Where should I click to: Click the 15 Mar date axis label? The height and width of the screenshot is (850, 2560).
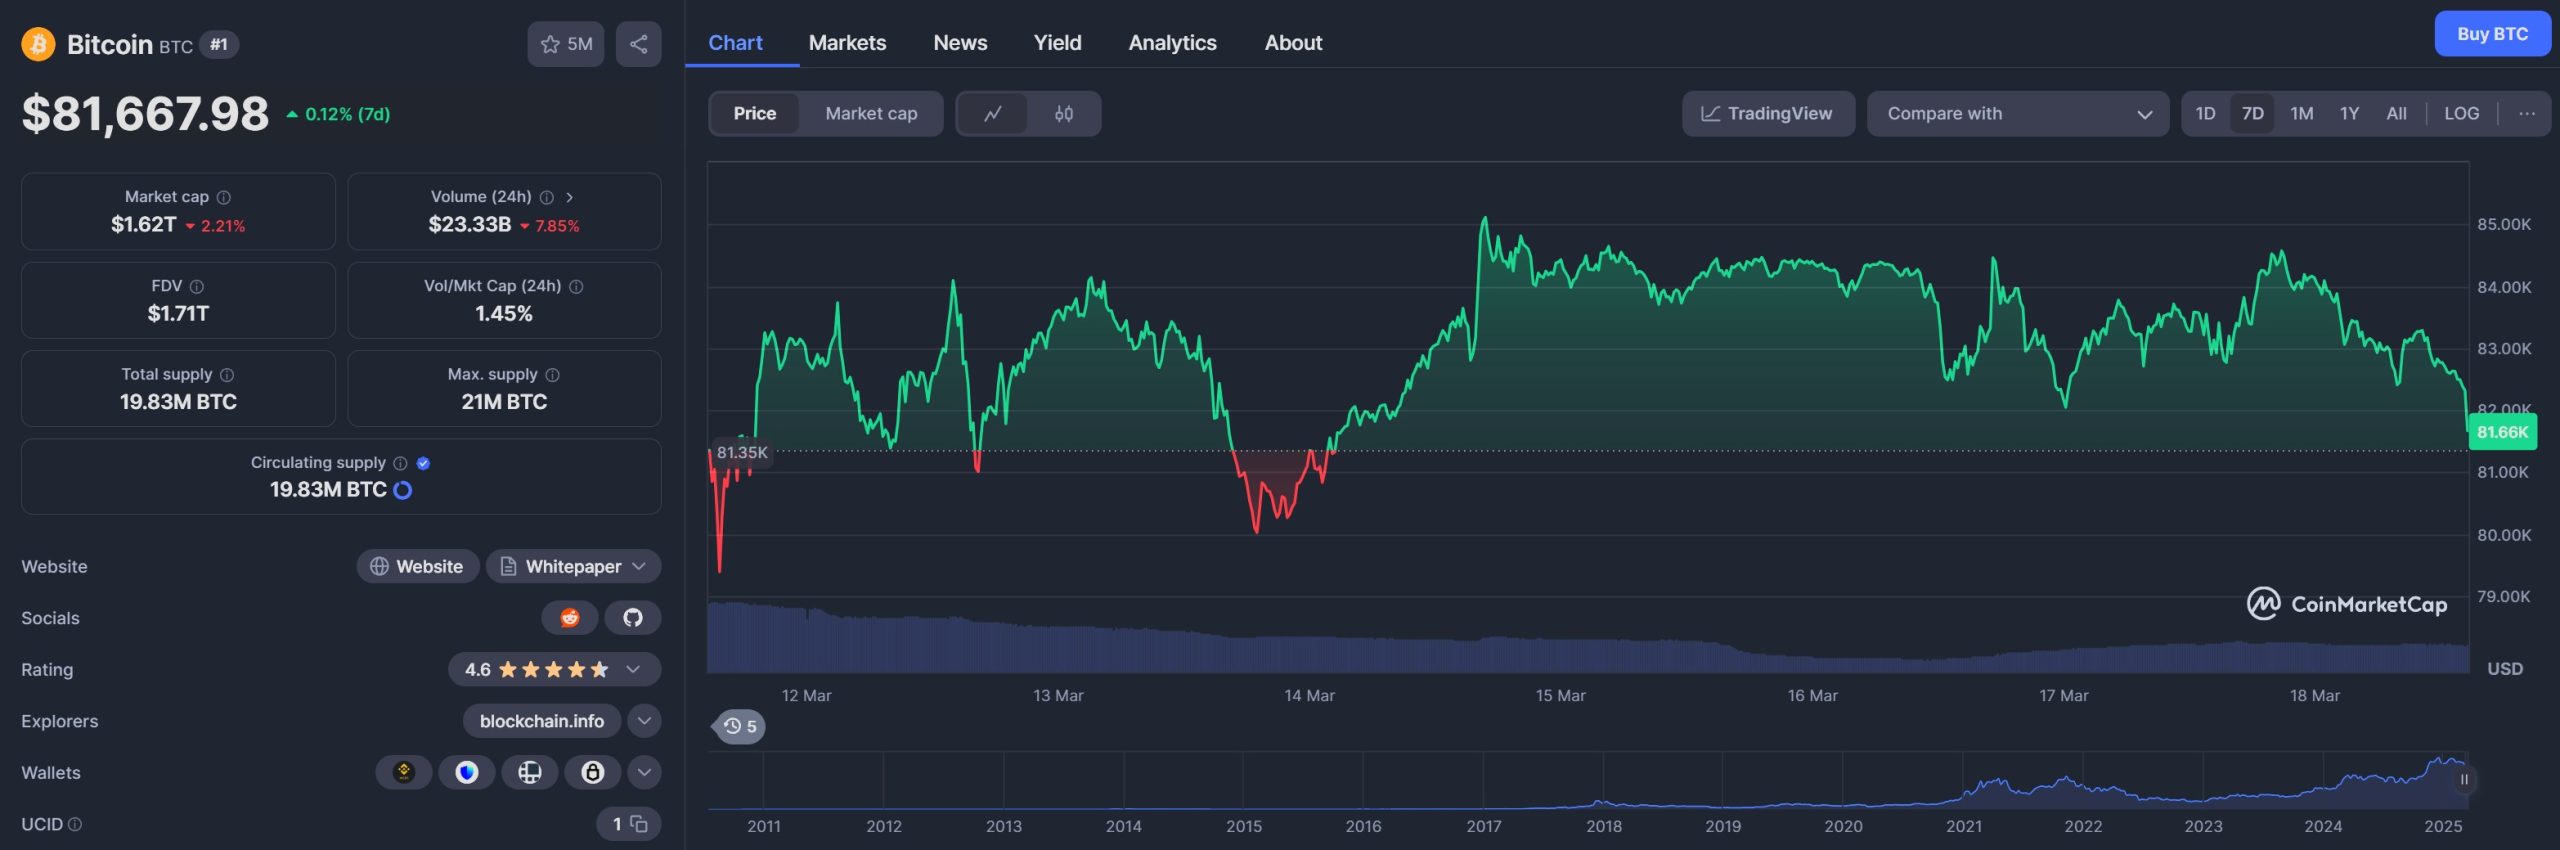click(x=1560, y=695)
